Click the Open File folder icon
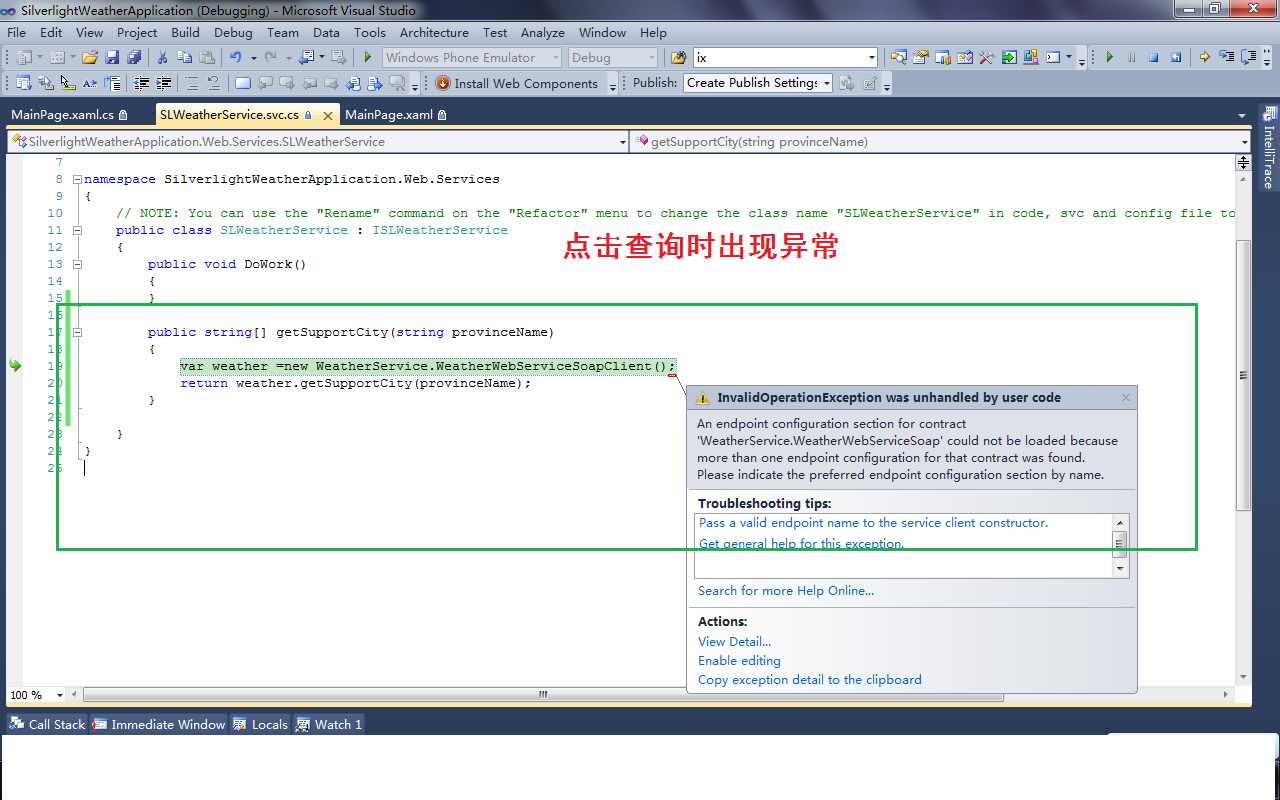The image size is (1280, 800). tap(90, 57)
